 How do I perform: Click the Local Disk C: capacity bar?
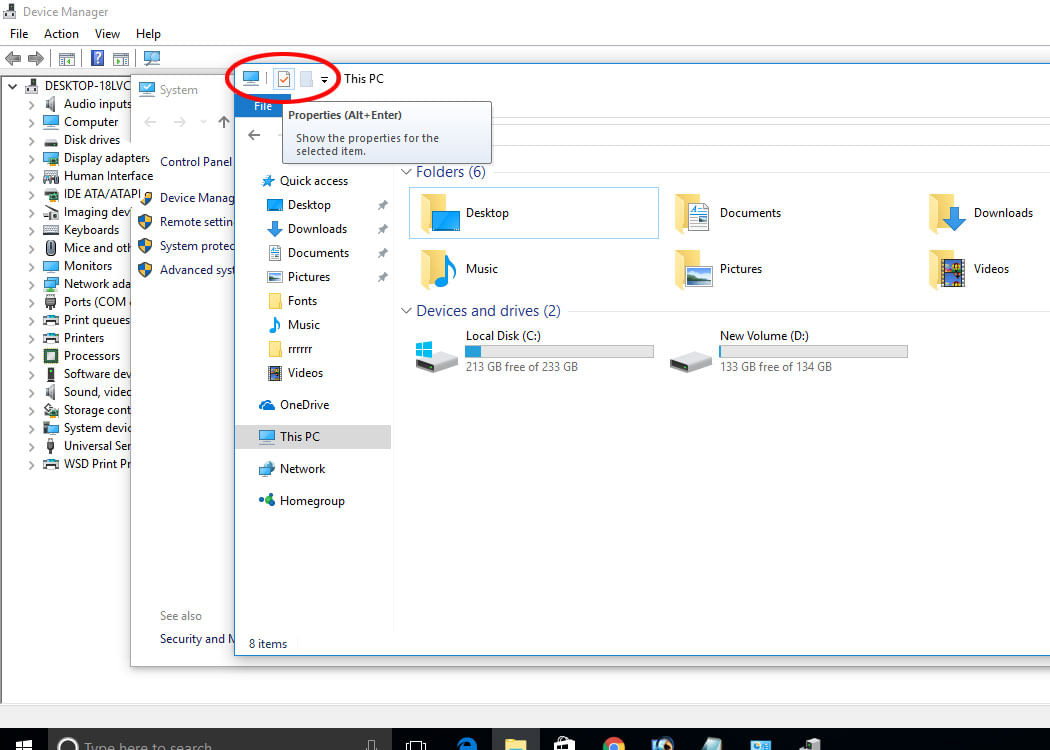tap(559, 351)
